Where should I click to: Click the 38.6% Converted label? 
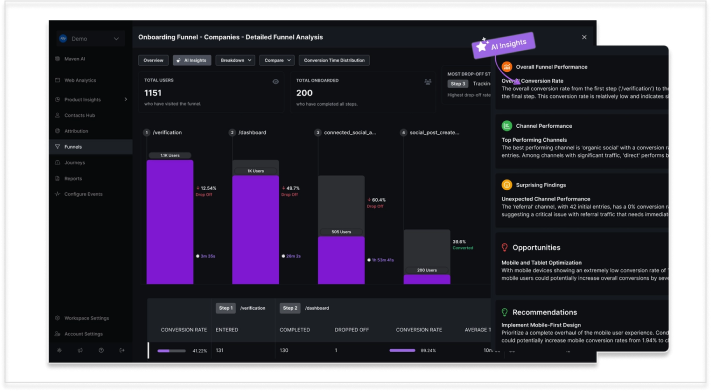(463, 244)
